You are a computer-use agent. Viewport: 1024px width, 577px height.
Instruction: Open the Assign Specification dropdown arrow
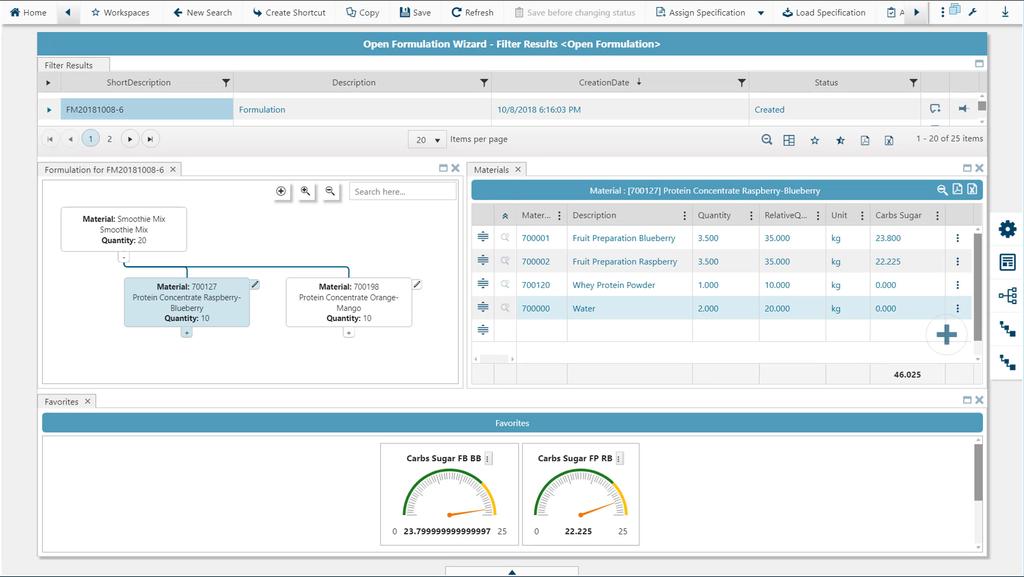coord(761,13)
